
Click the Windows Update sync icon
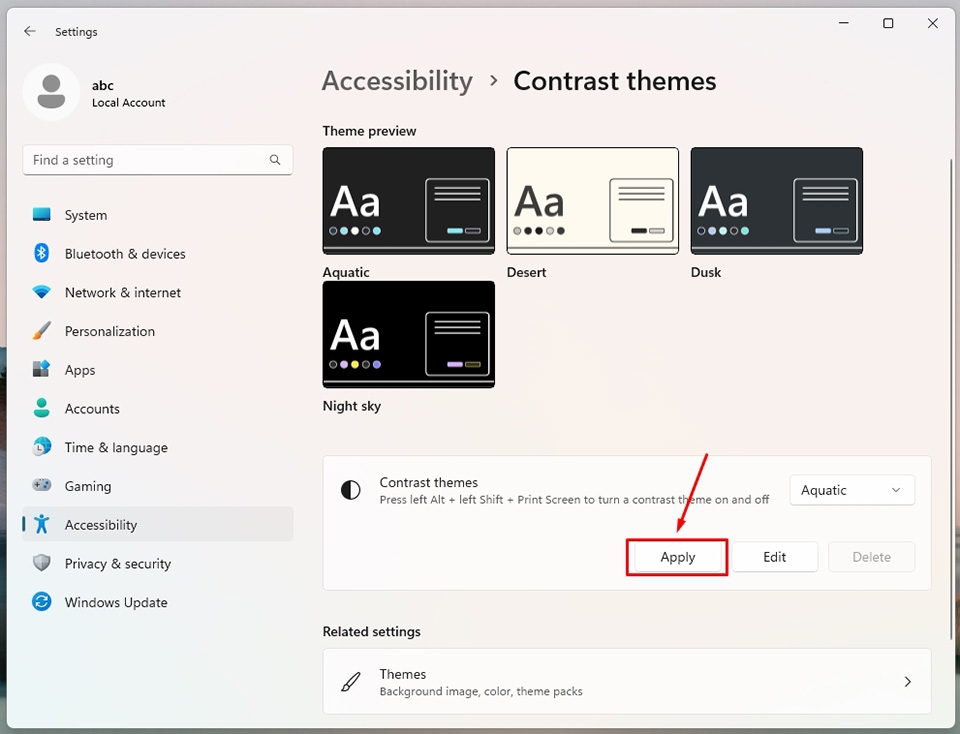pos(42,601)
